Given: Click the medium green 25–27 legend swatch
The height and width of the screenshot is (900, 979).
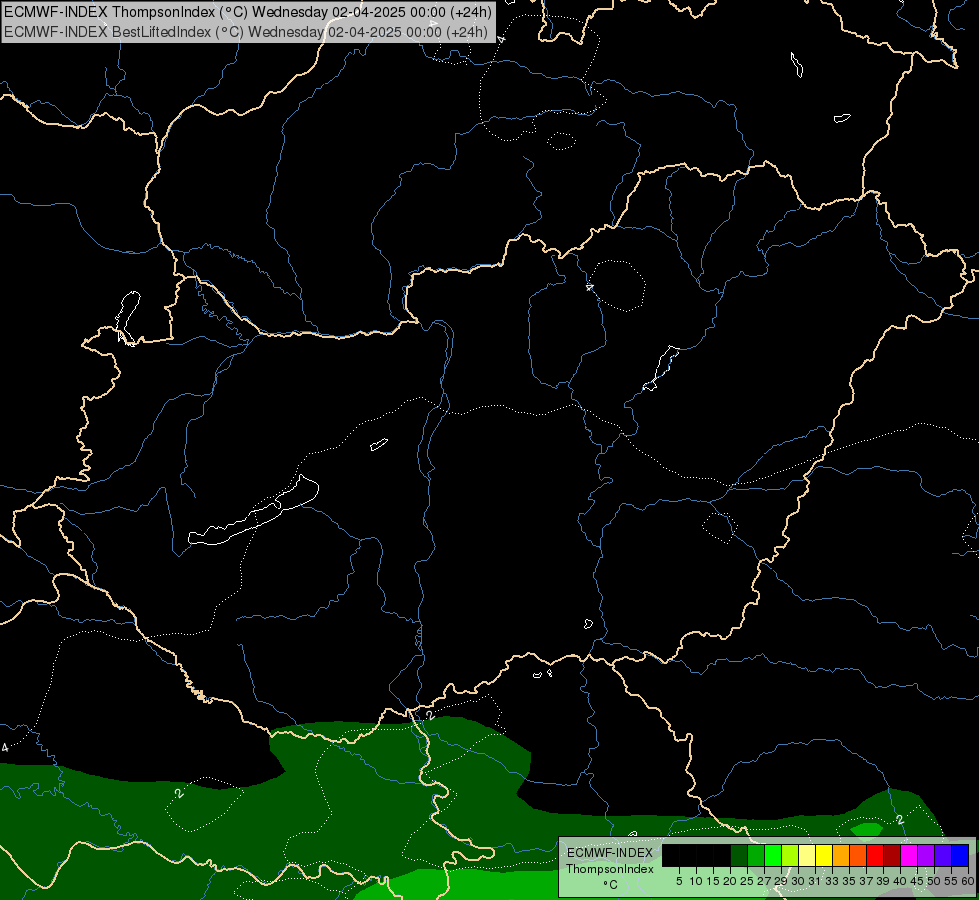Looking at the screenshot, I should point(756,855).
